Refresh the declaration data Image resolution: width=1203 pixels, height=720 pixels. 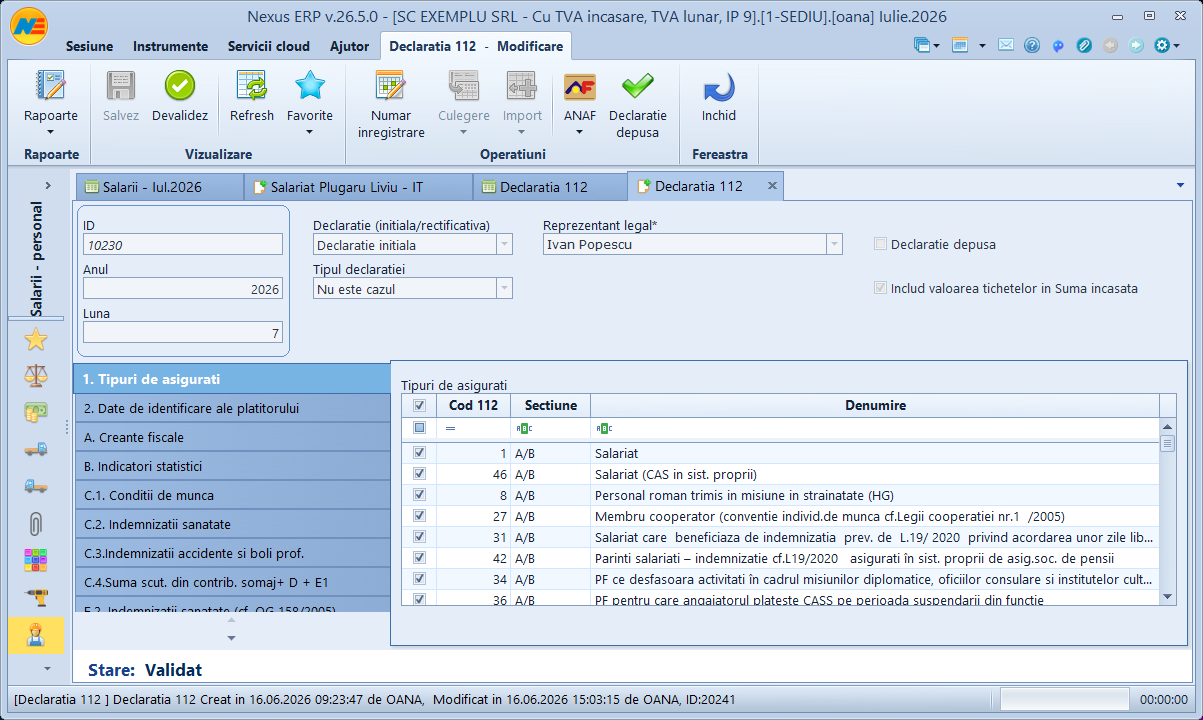(252, 87)
